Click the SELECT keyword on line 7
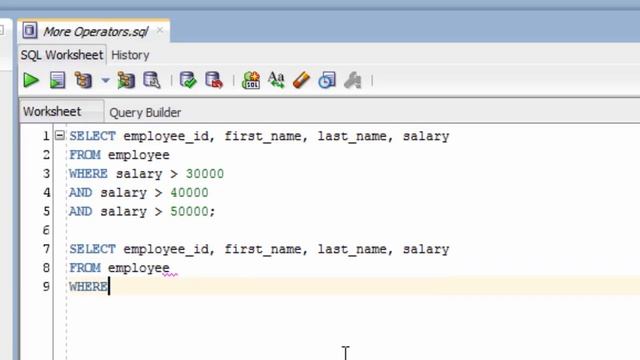The image size is (640, 360). pos(92,249)
